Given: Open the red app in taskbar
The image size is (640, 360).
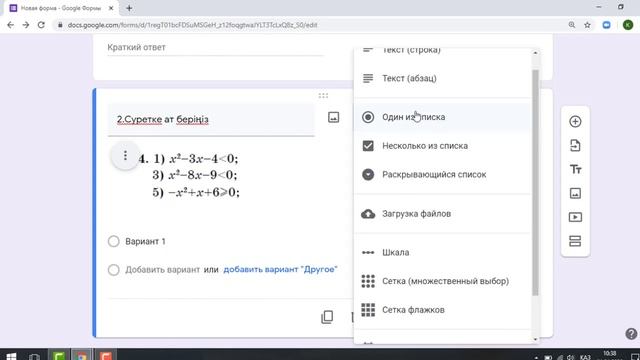Looking at the screenshot, I should (x=105, y=356).
